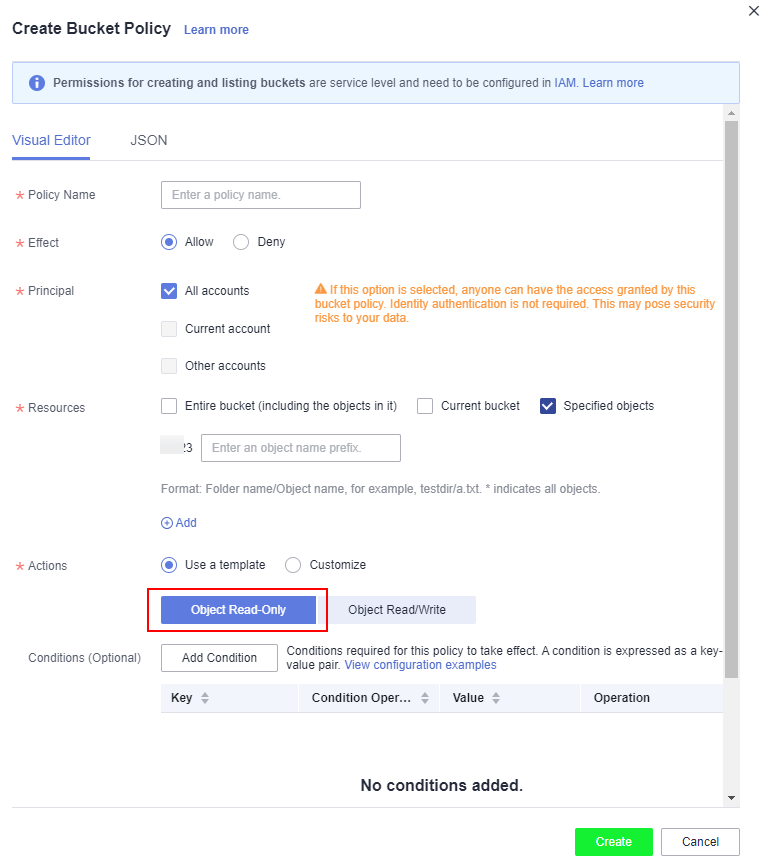Click the blue info icon in the banner

[x=36, y=83]
